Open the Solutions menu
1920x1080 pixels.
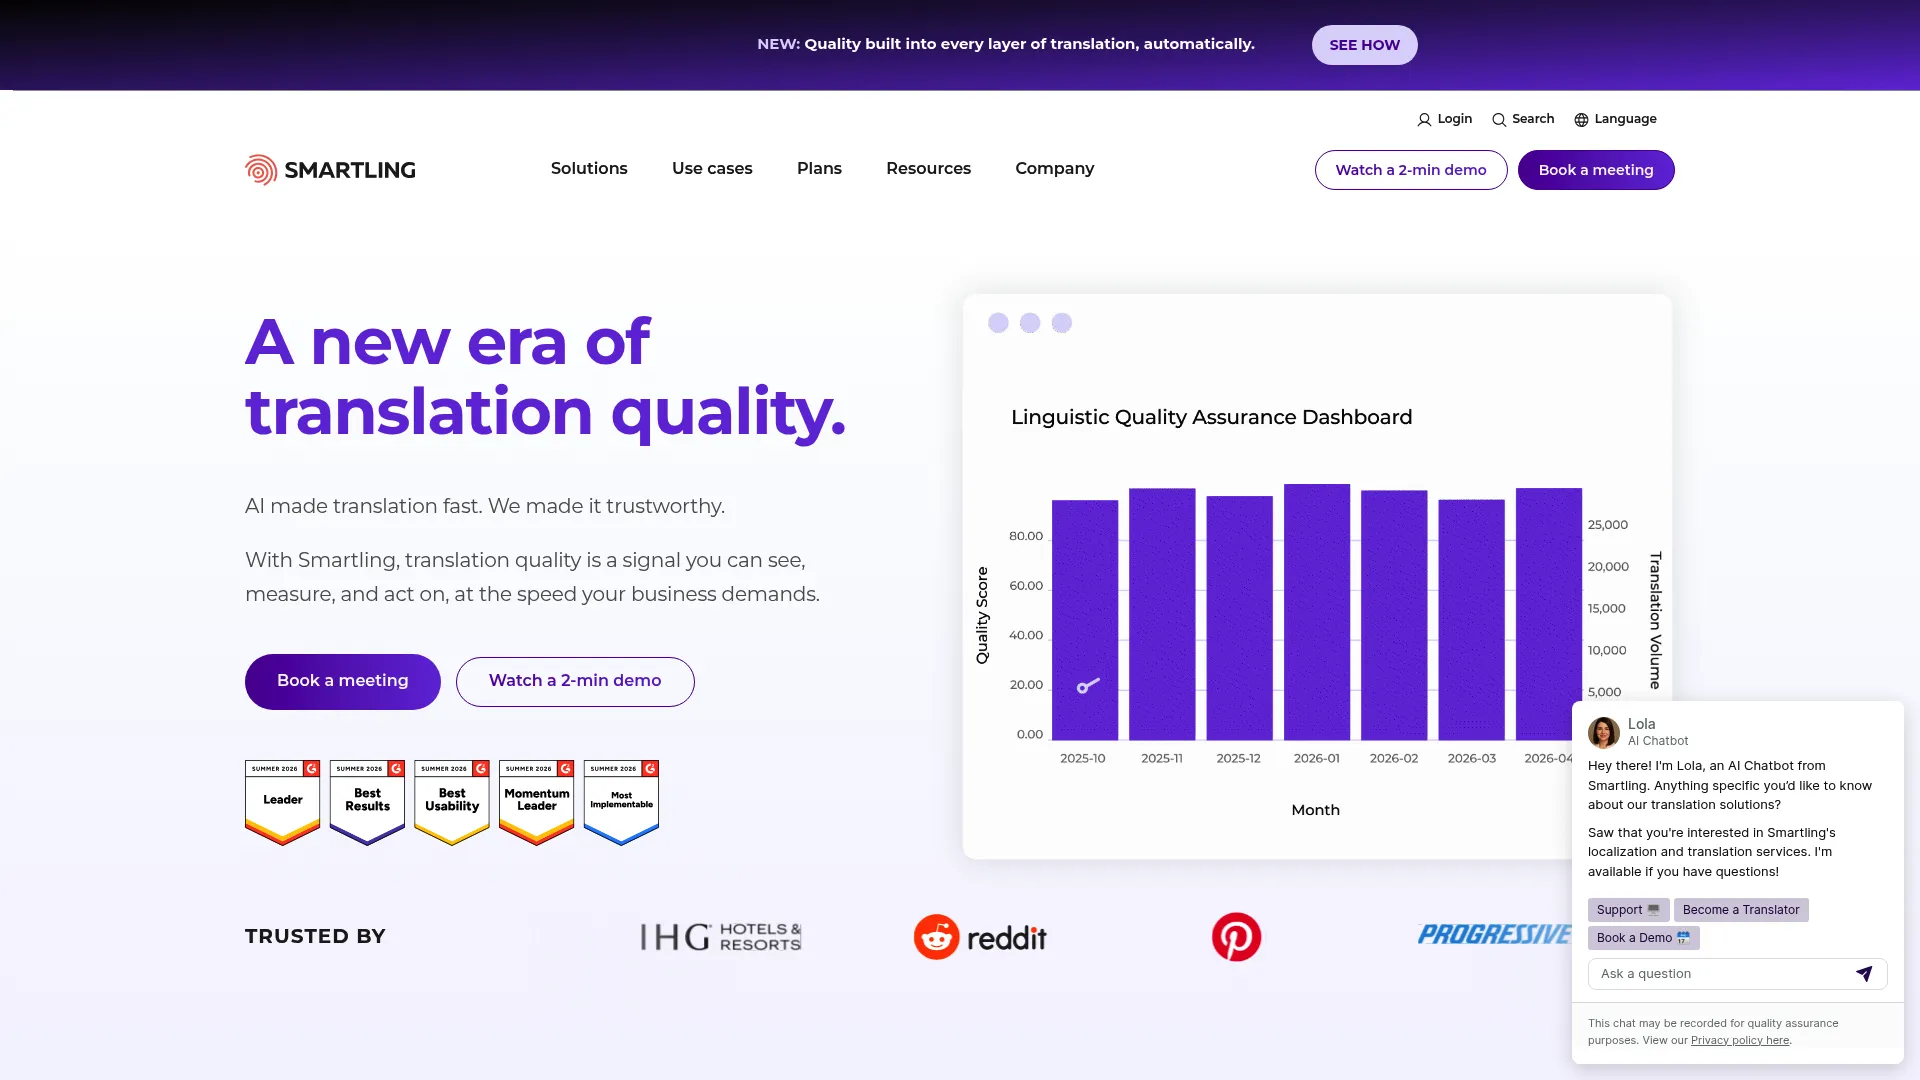click(589, 169)
